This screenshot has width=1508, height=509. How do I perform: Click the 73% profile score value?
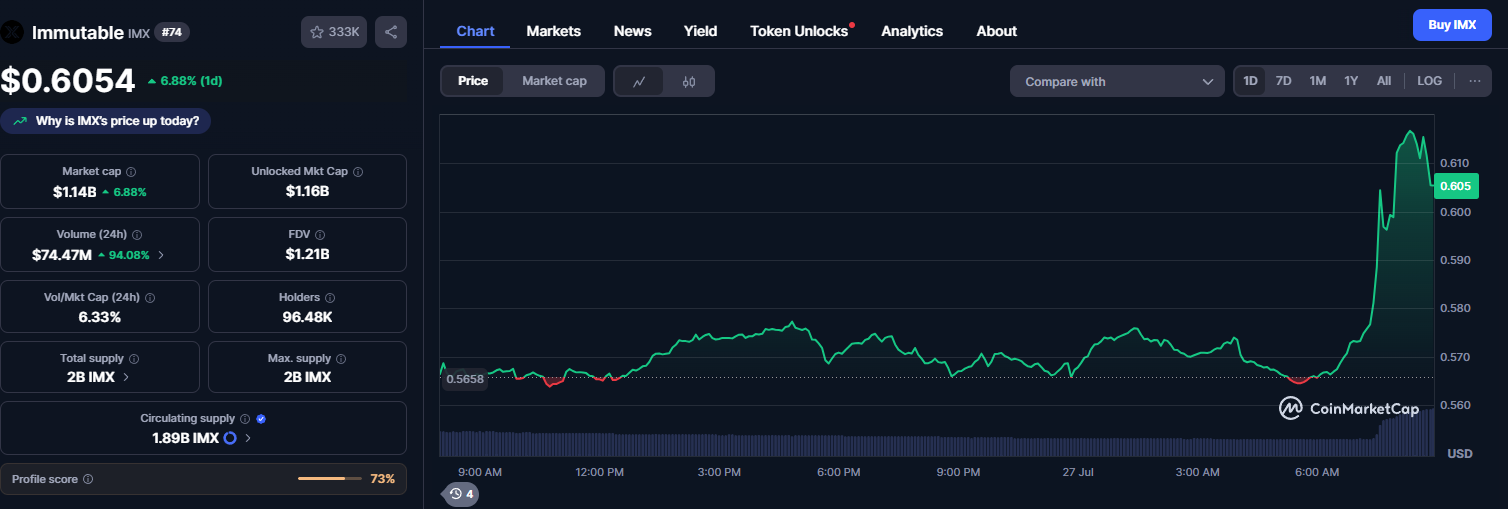click(x=383, y=479)
